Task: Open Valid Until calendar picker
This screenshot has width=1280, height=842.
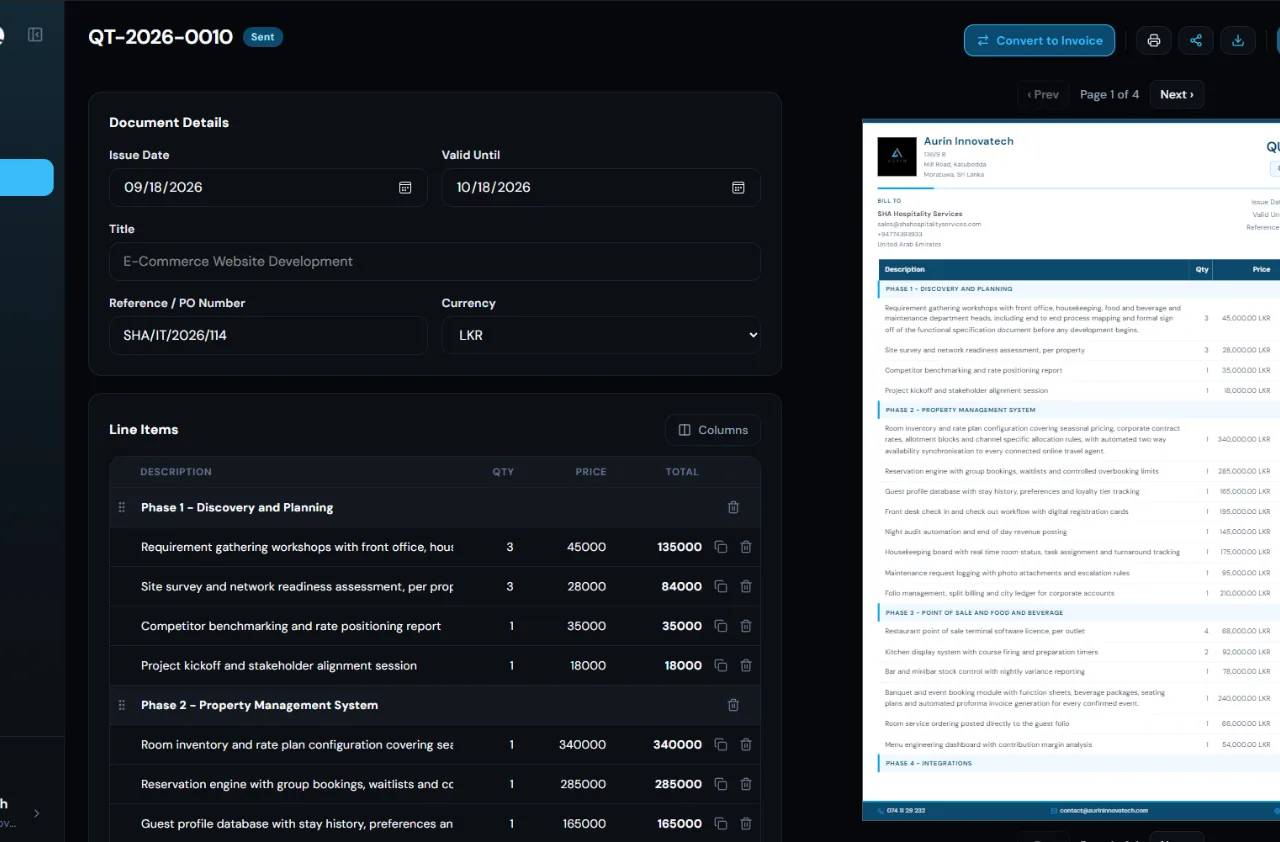Action: click(738, 187)
